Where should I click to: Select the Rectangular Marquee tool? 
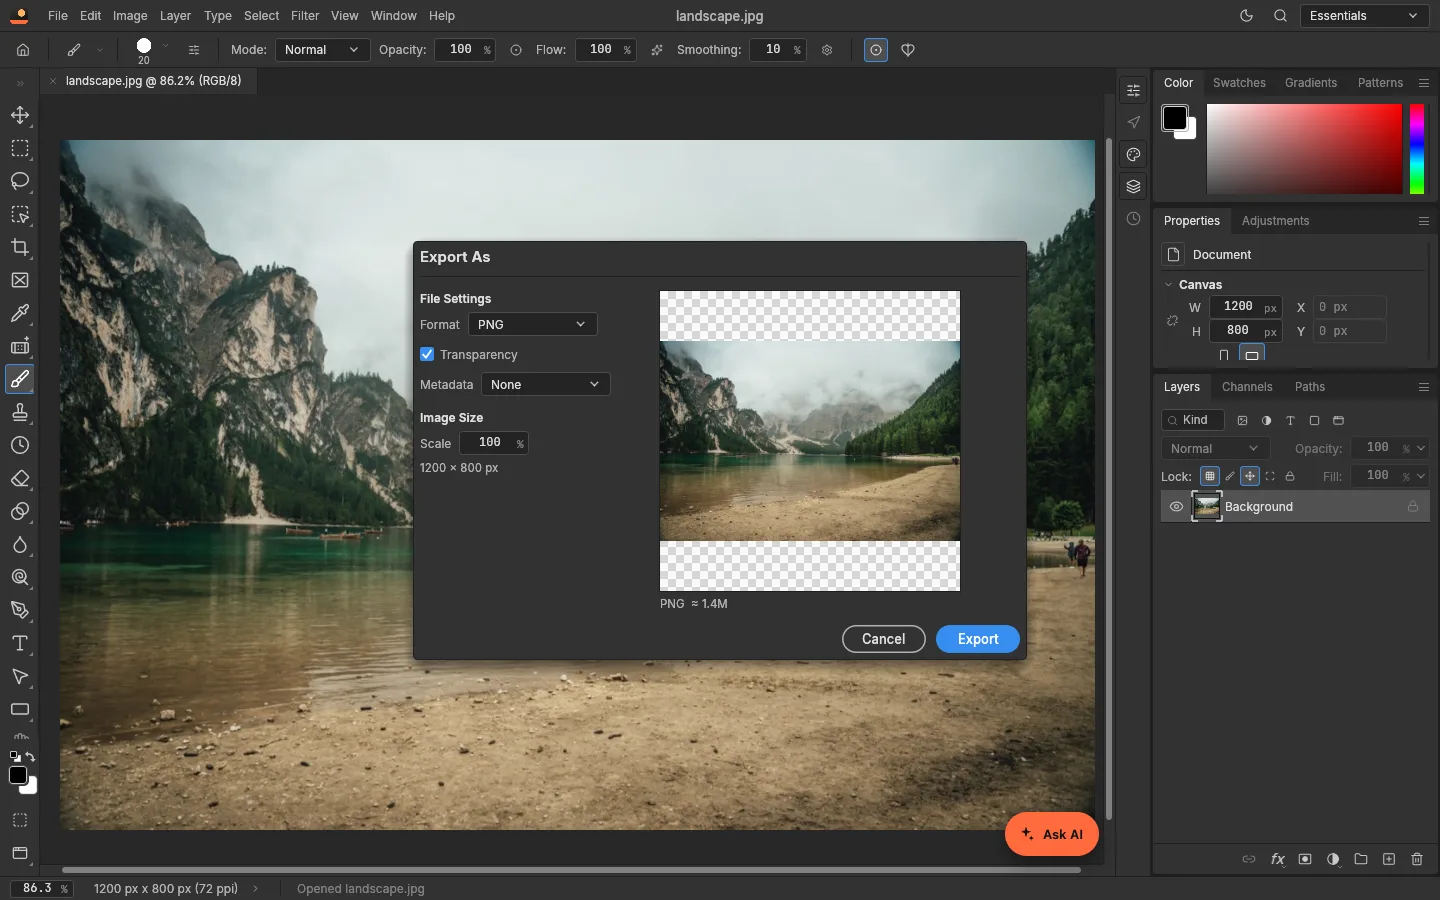tap(20, 148)
